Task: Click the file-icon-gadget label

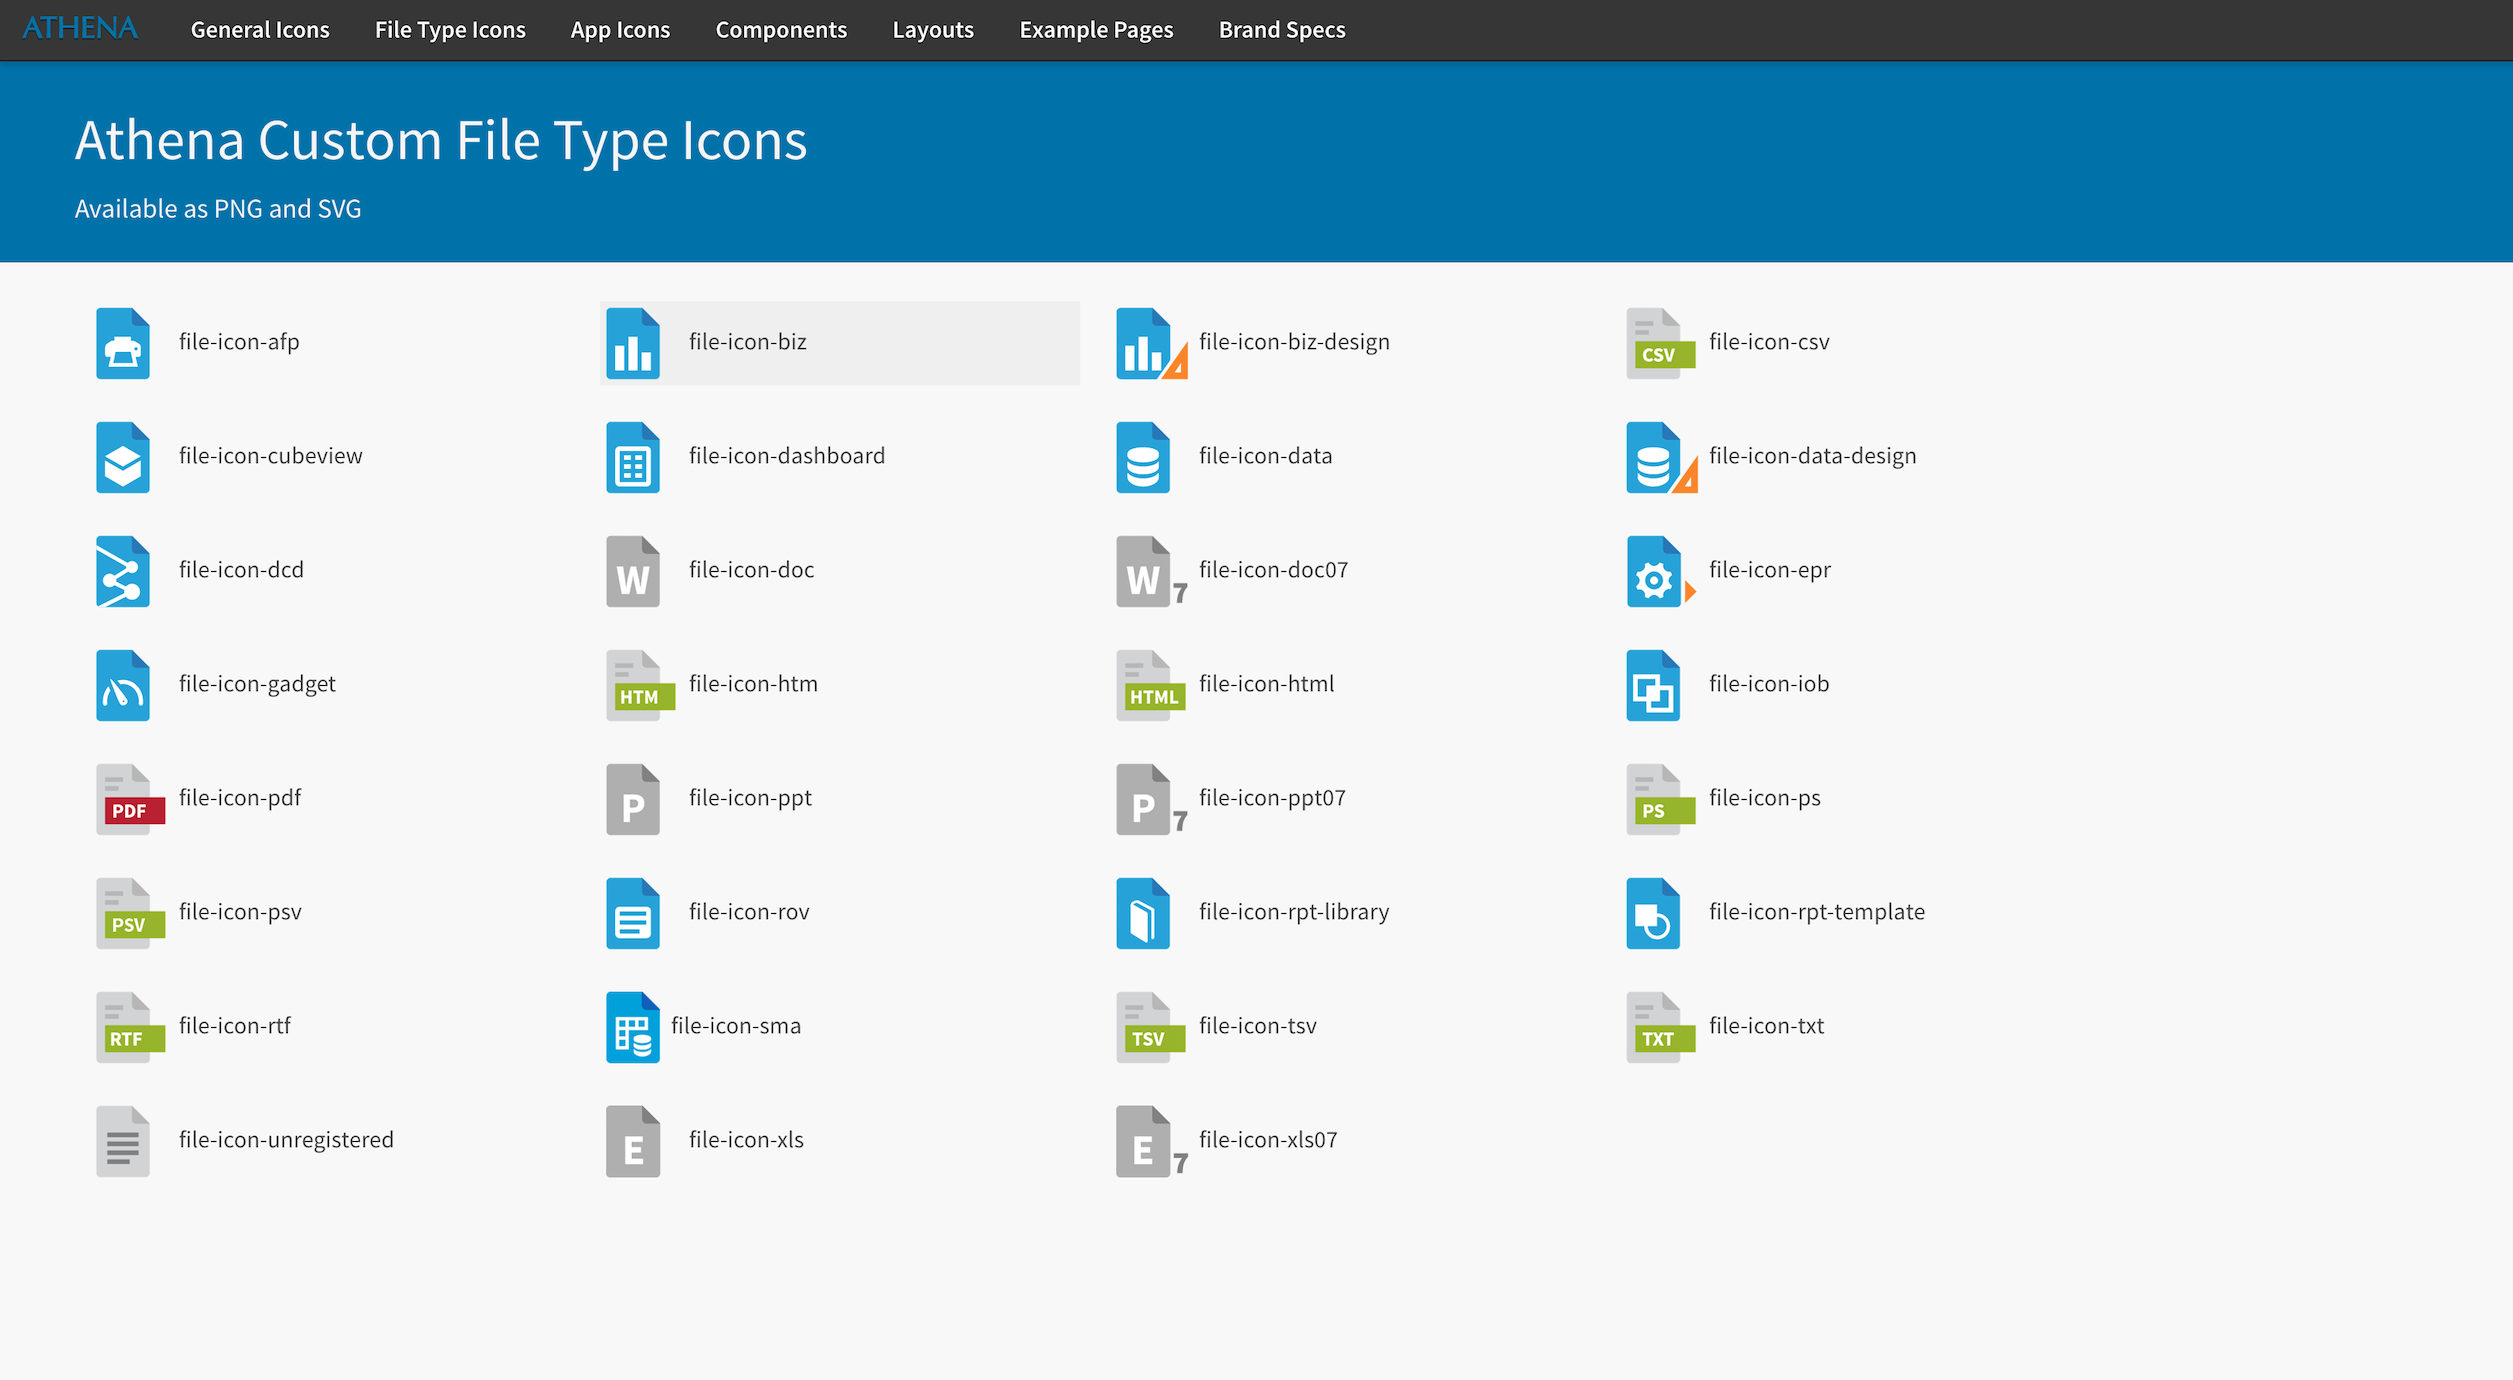Action: tap(257, 684)
